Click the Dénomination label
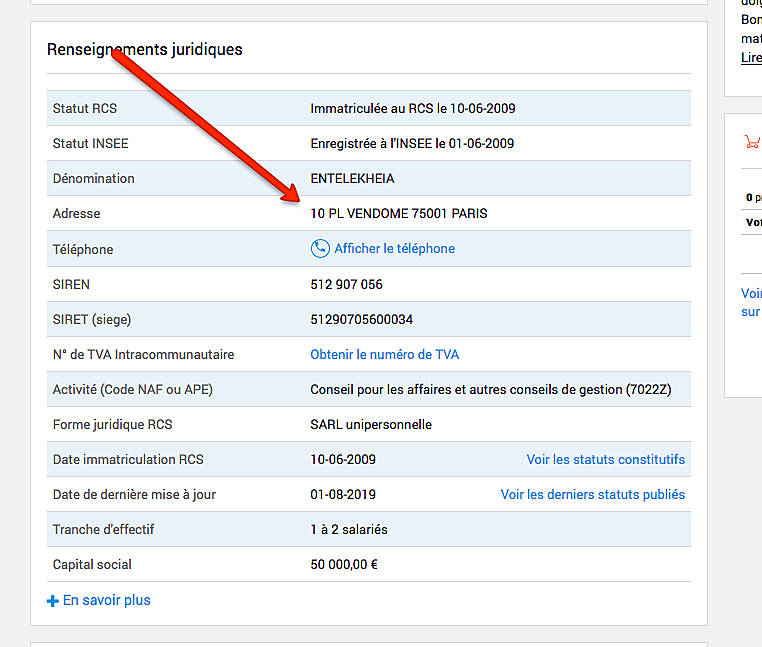 coord(93,178)
